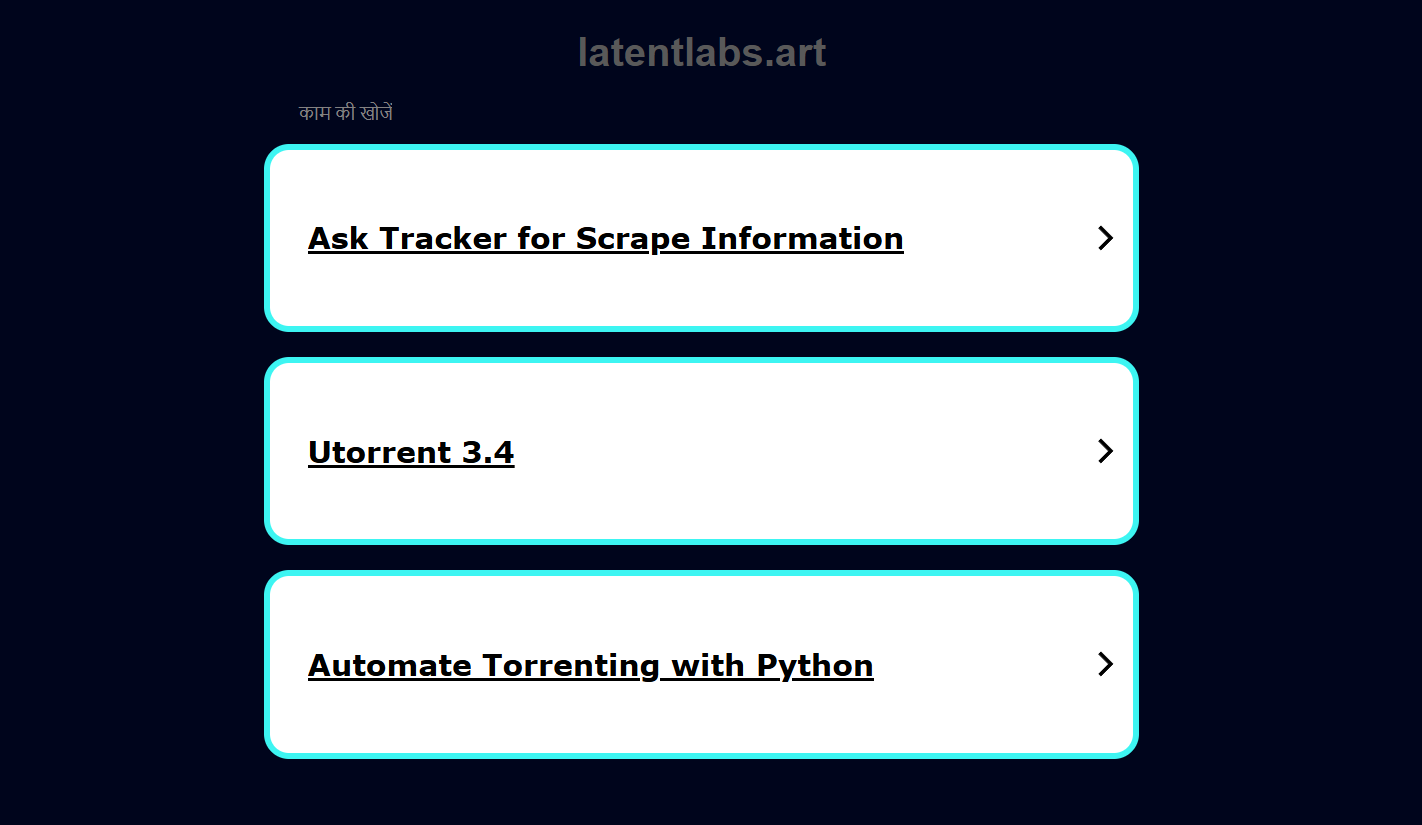
Task: Open the Ask Tracker for Scrape Information link
Action: (605, 239)
